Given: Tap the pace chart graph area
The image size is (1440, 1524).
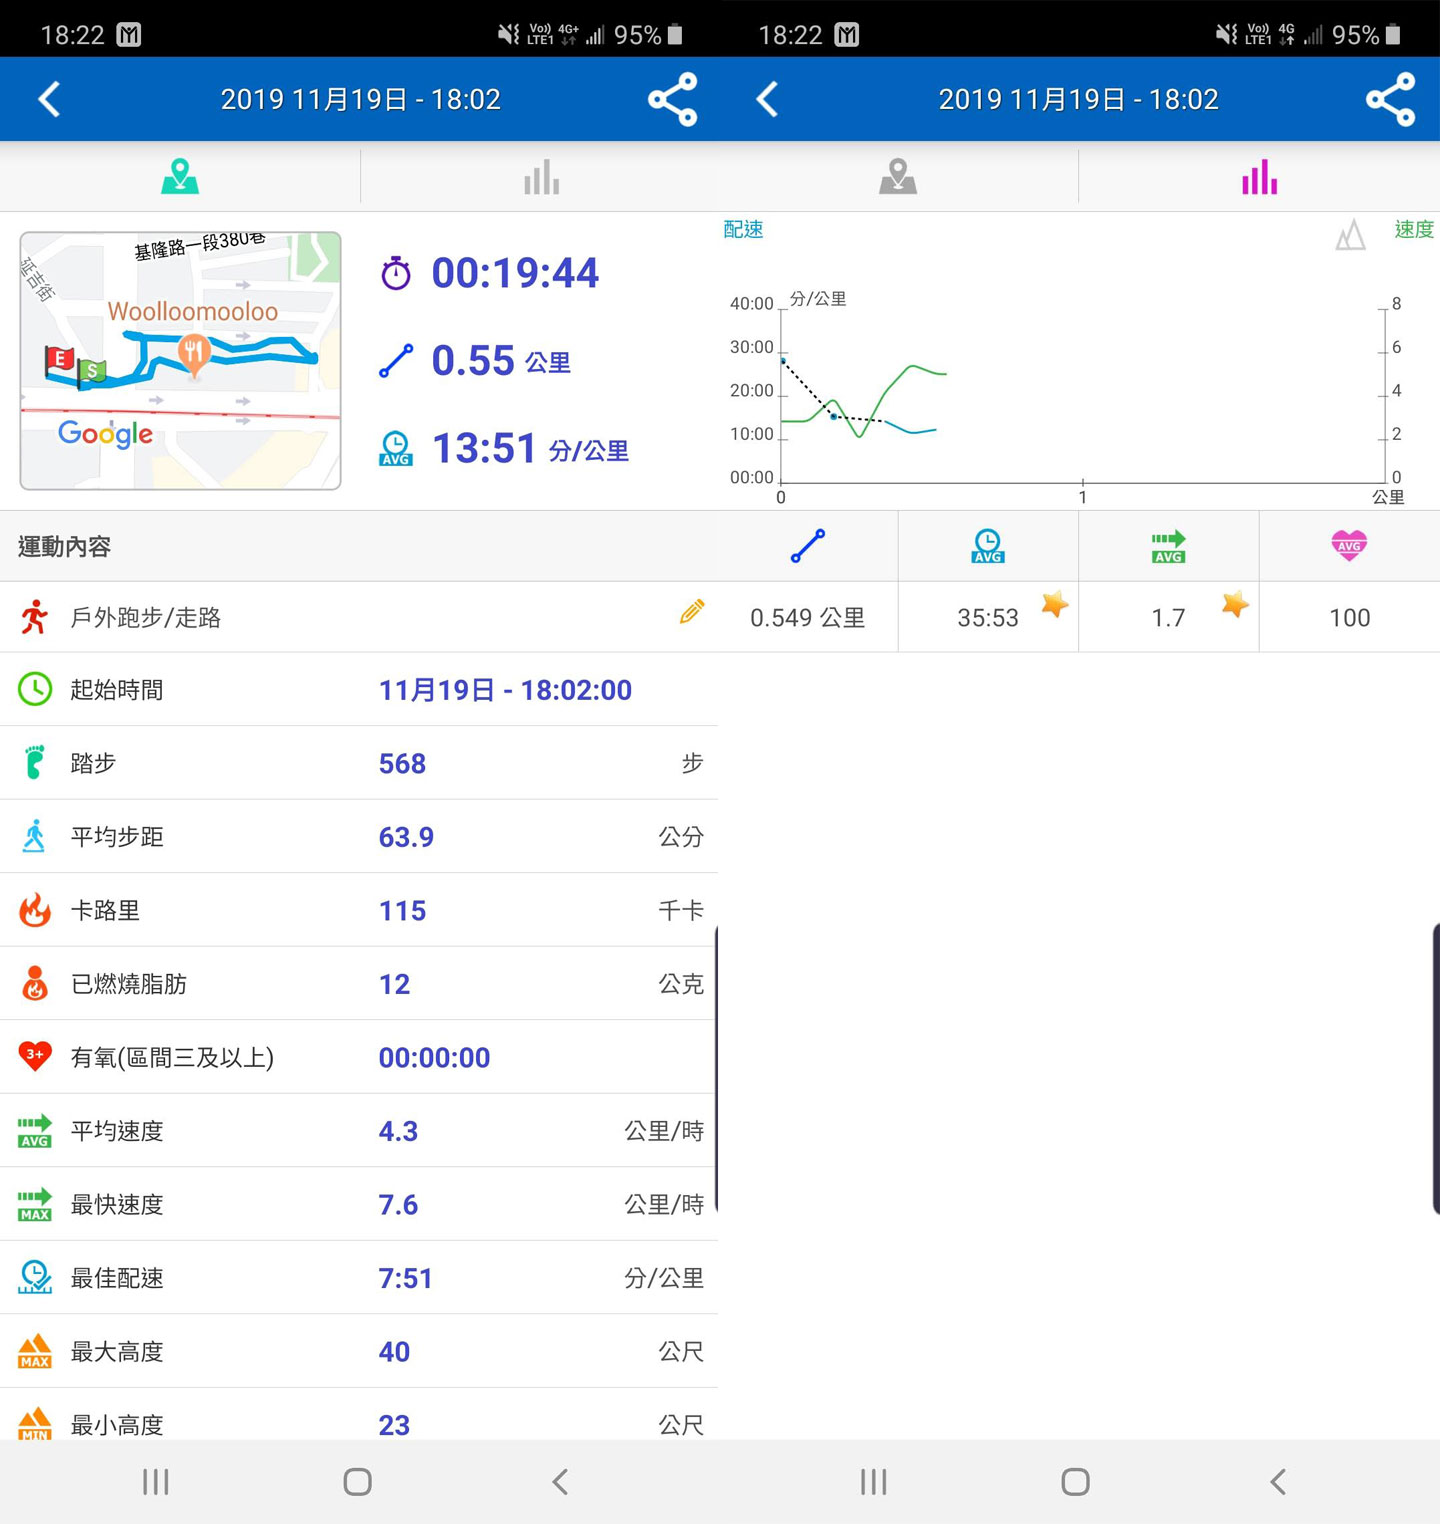Looking at the screenshot, I should click(1082, 395).
